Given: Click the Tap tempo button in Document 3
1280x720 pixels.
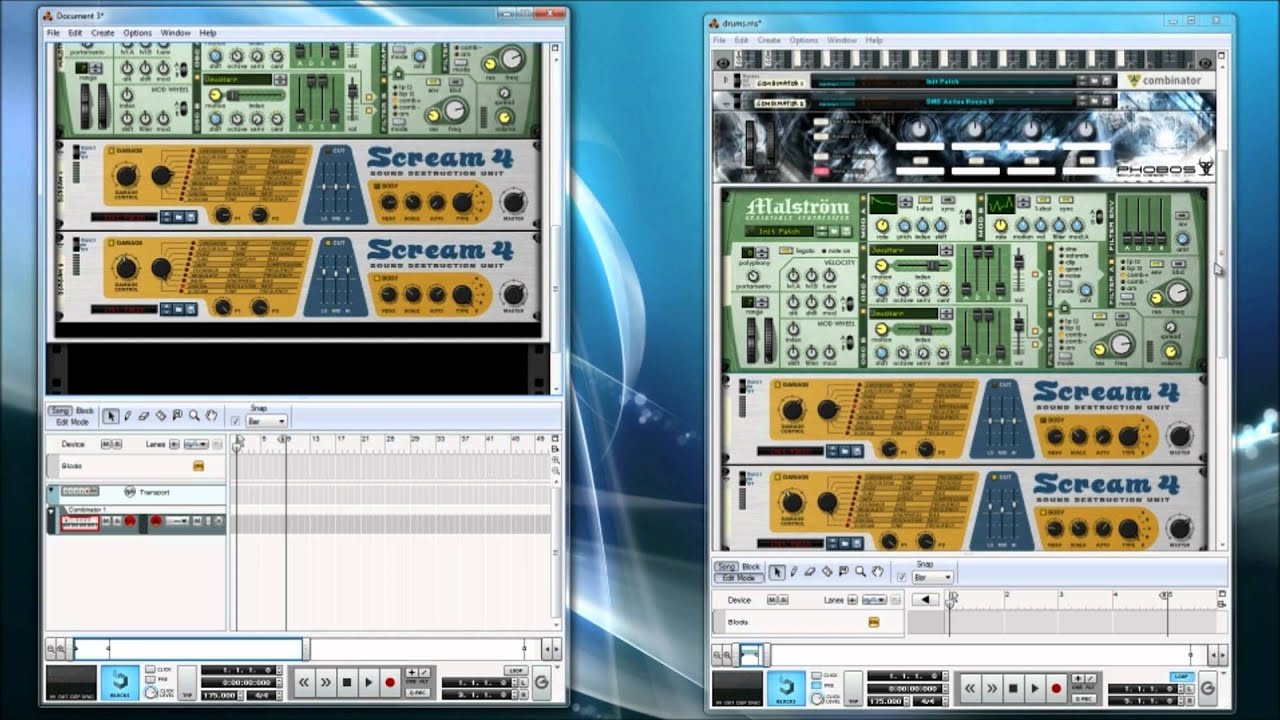Looking at the screenshot, I should click(x=187, y=682).
